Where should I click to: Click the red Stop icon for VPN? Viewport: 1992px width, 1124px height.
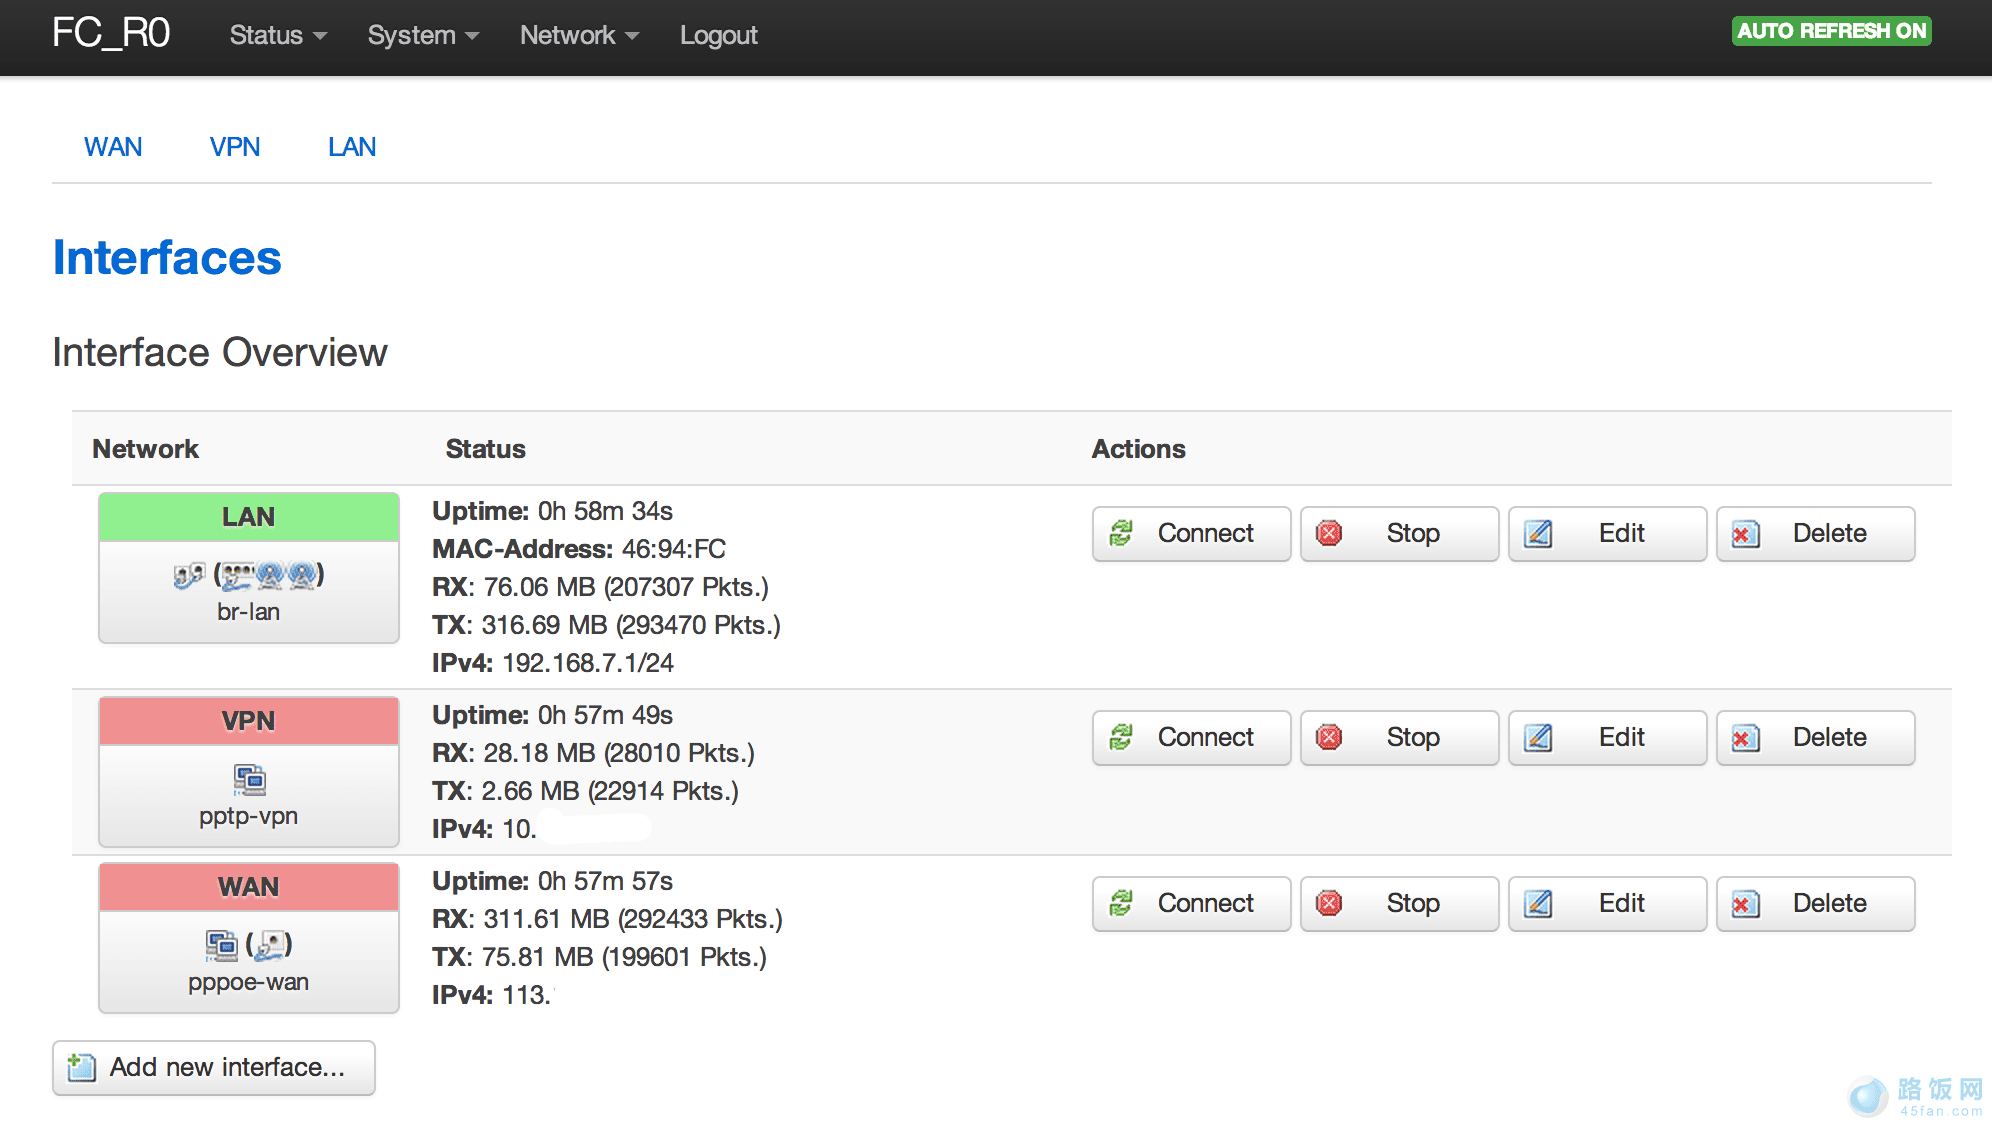click(1329, 737)
